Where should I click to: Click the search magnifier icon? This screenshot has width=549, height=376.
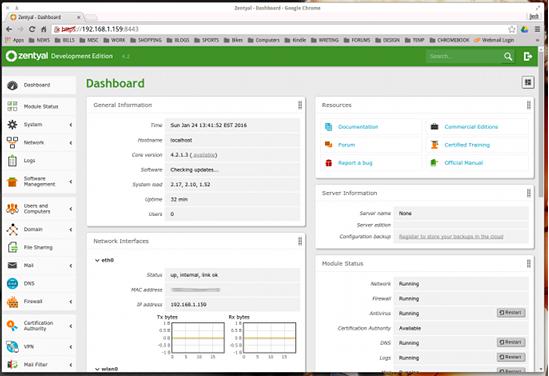[x=508, y=56]
